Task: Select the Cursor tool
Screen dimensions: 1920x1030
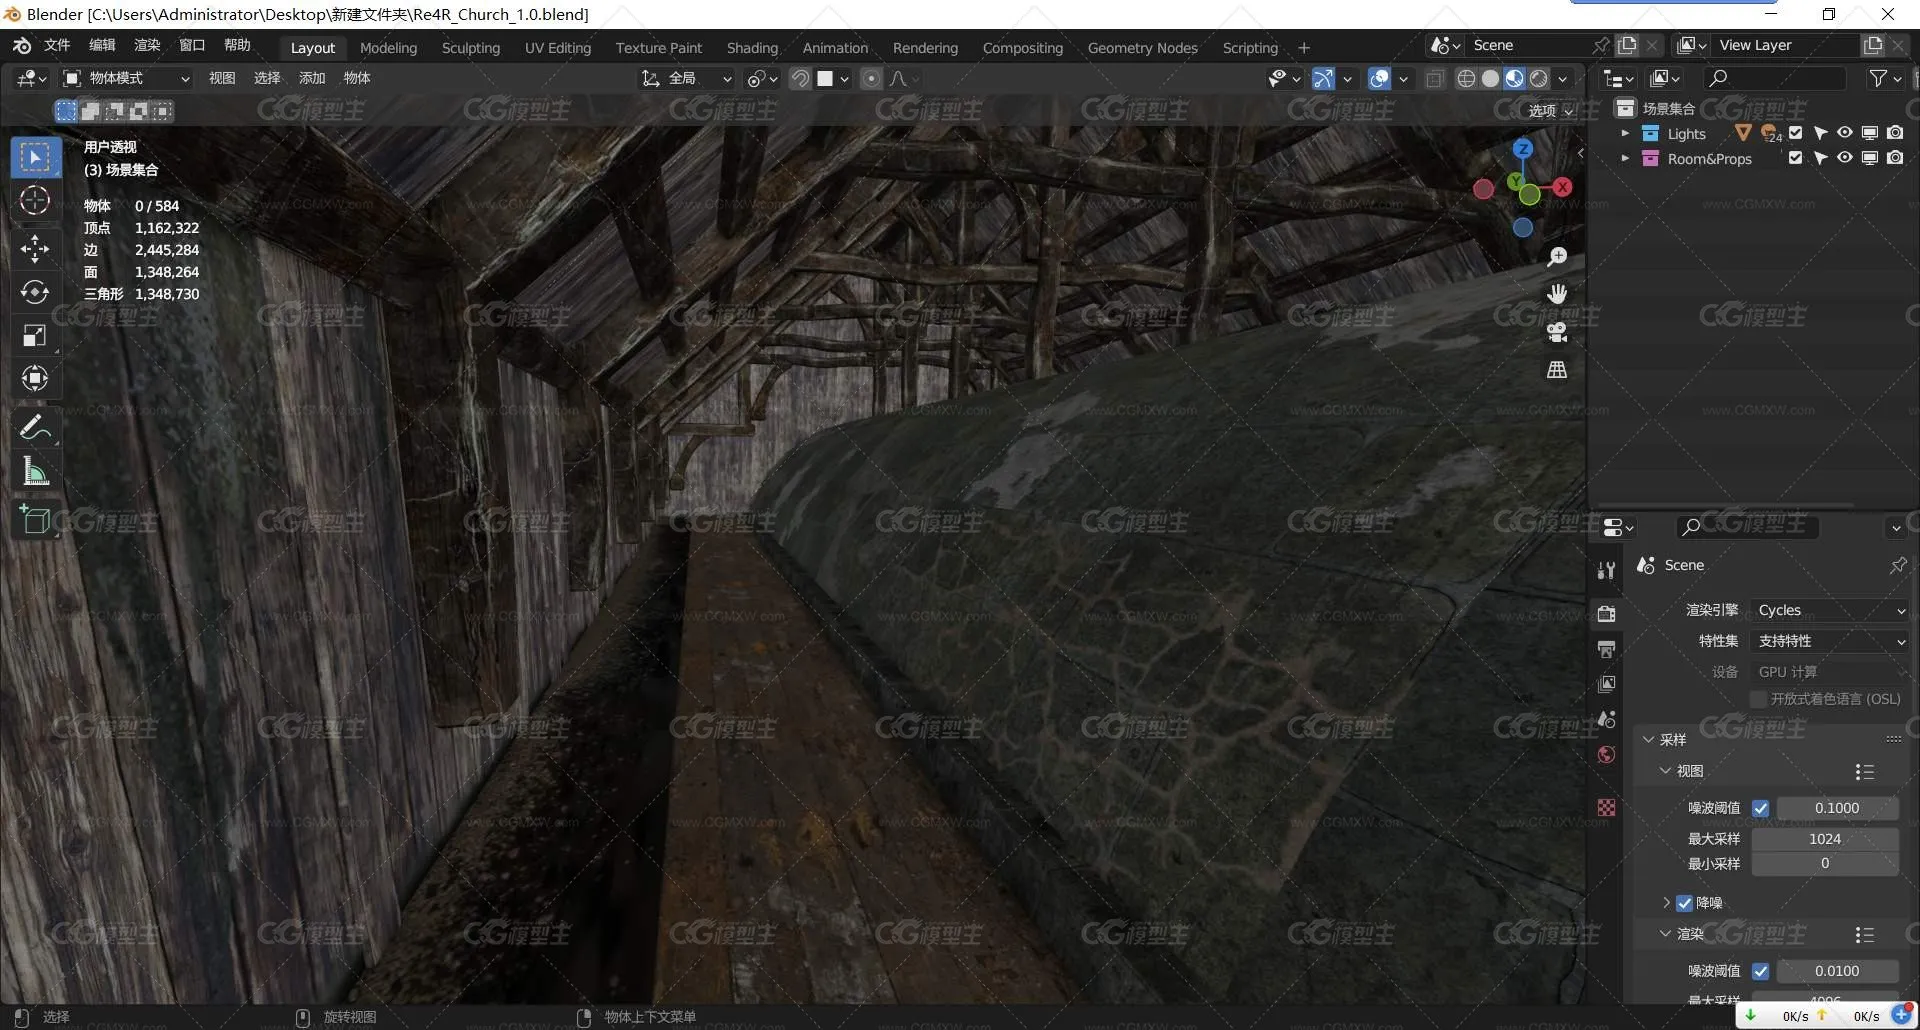Action: [x=35, y=201]
